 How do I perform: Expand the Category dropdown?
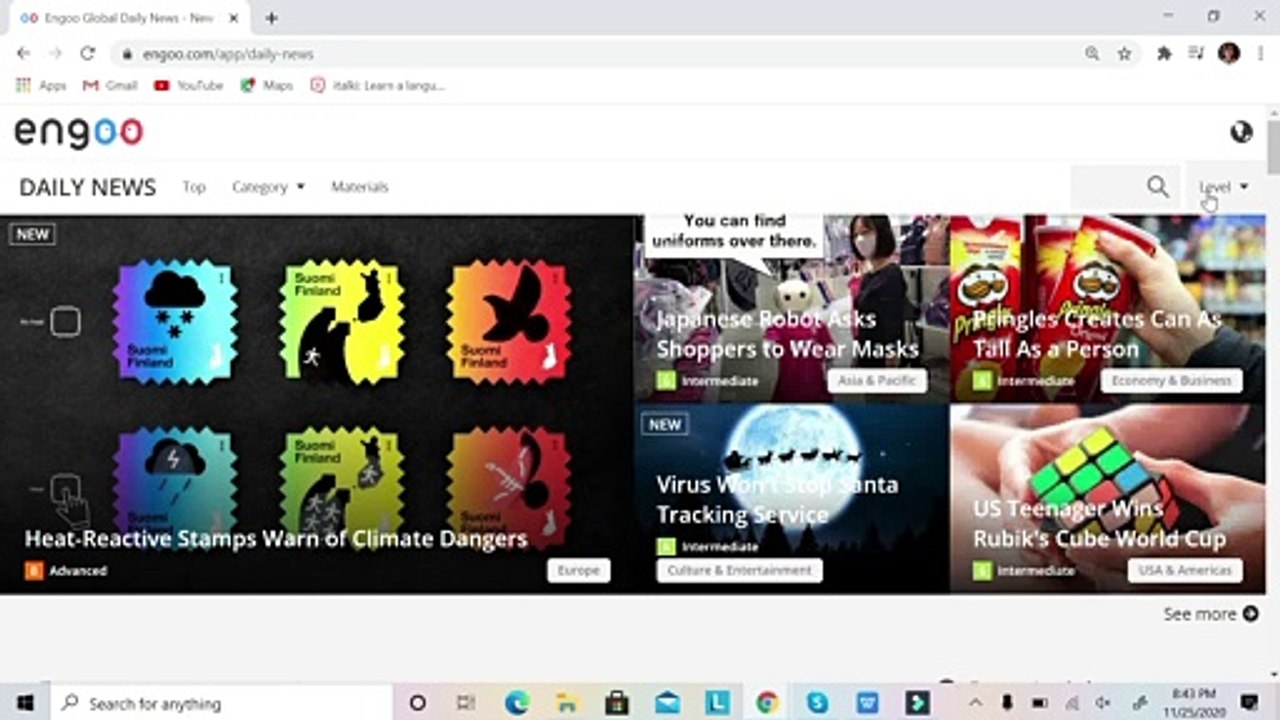(x=268, y=187)
